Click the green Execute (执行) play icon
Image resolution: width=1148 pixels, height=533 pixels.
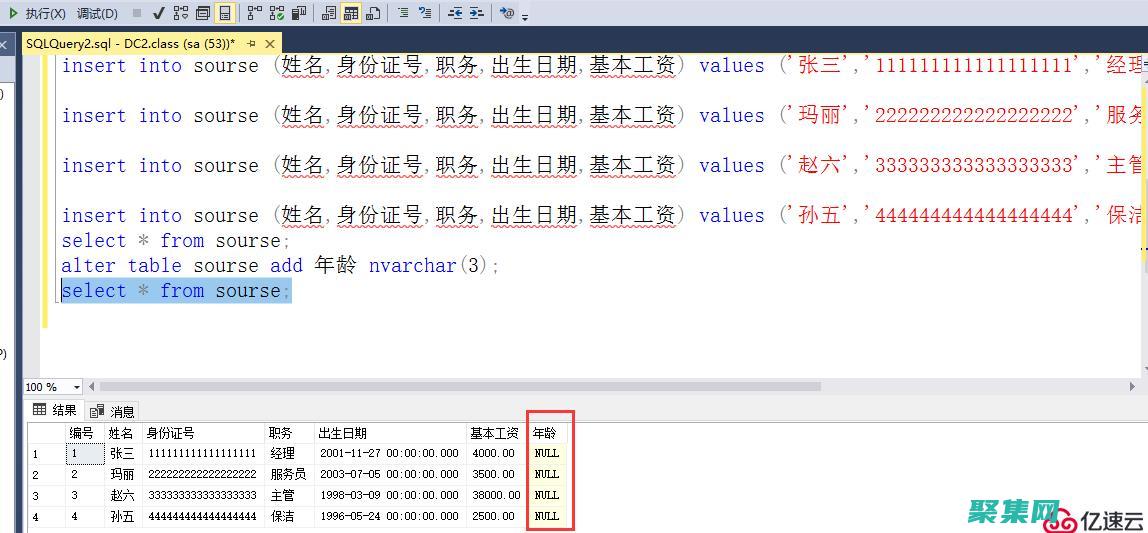pos(13,13)
